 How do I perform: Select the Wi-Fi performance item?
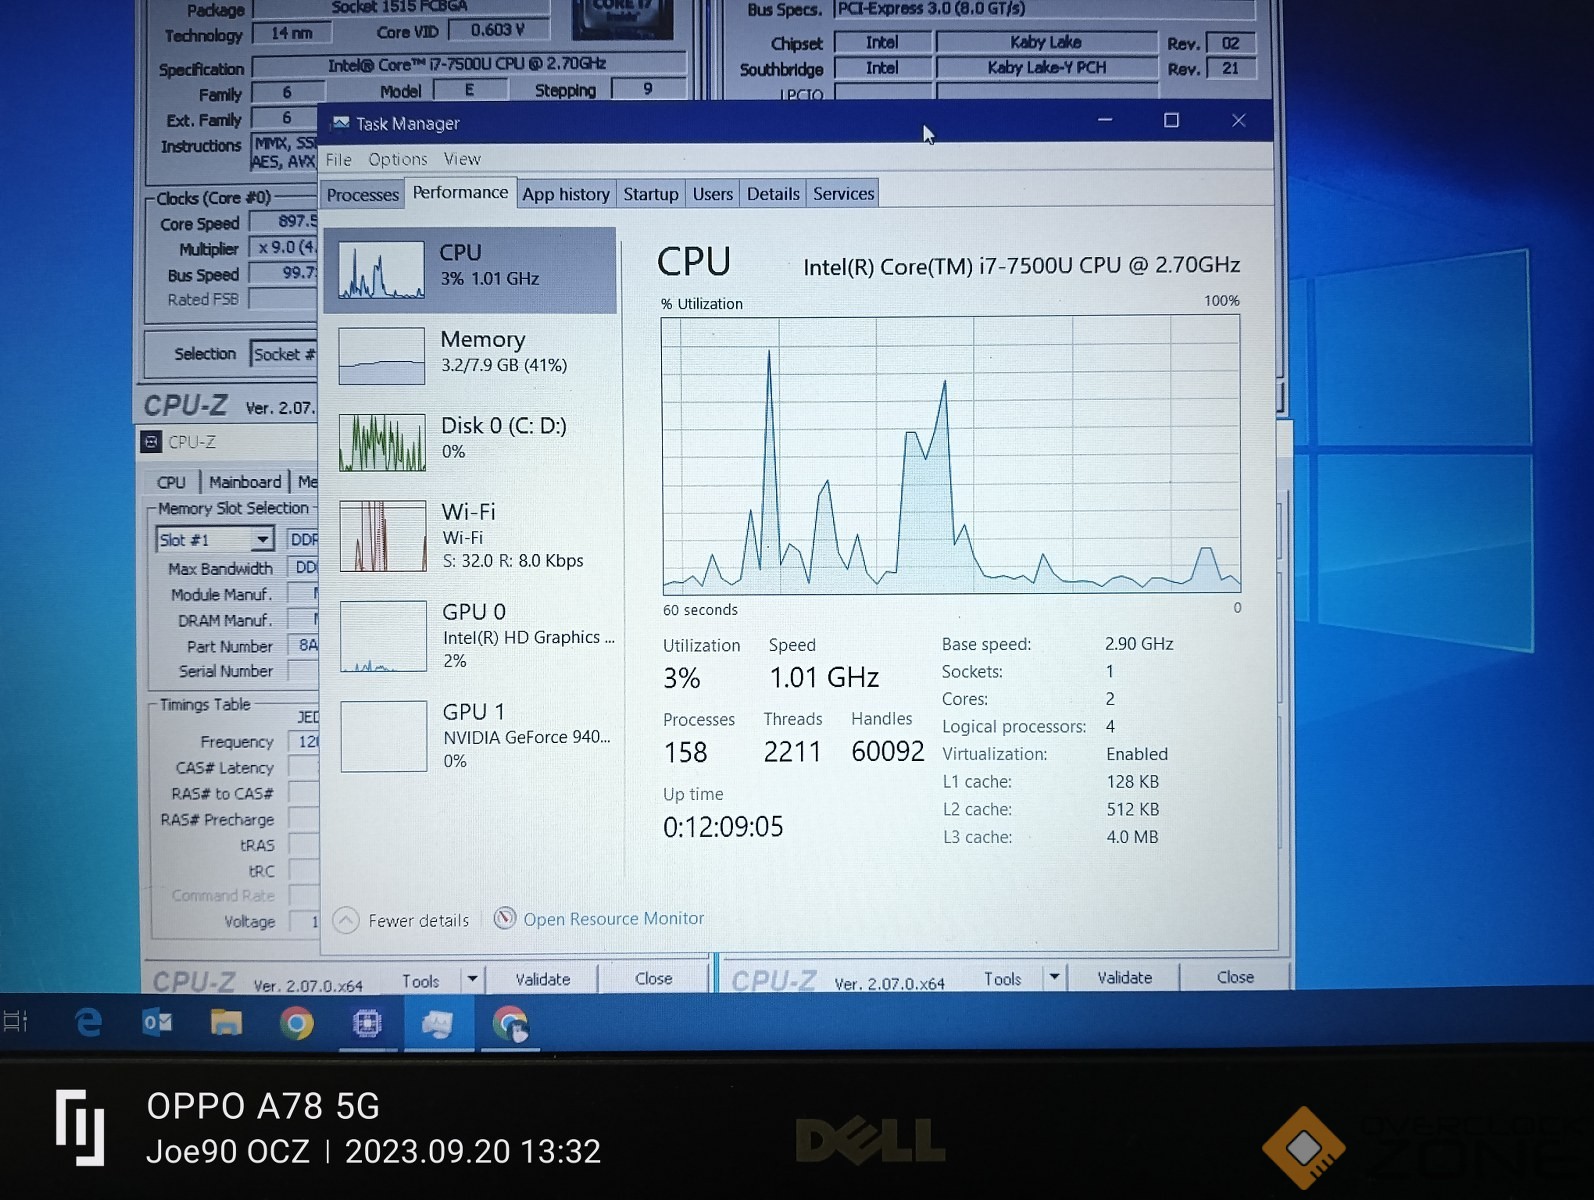pyautogui.click(x=470, y=536)
